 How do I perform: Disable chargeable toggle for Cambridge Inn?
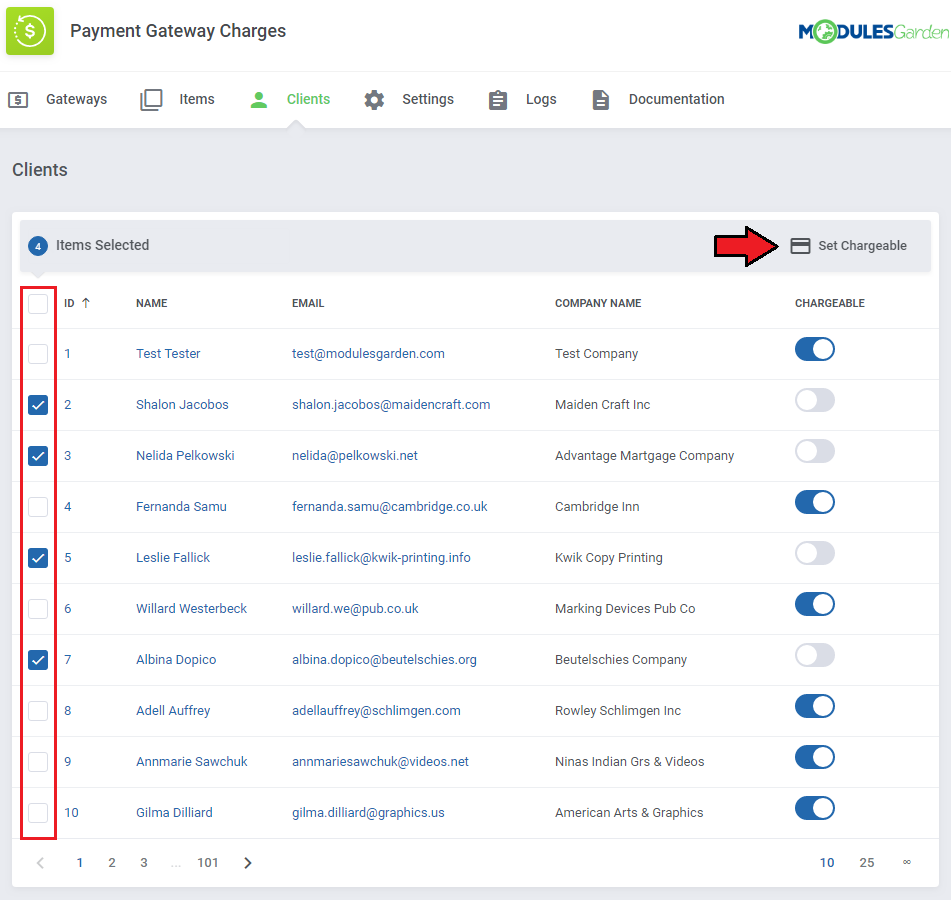tap(815, 502)
